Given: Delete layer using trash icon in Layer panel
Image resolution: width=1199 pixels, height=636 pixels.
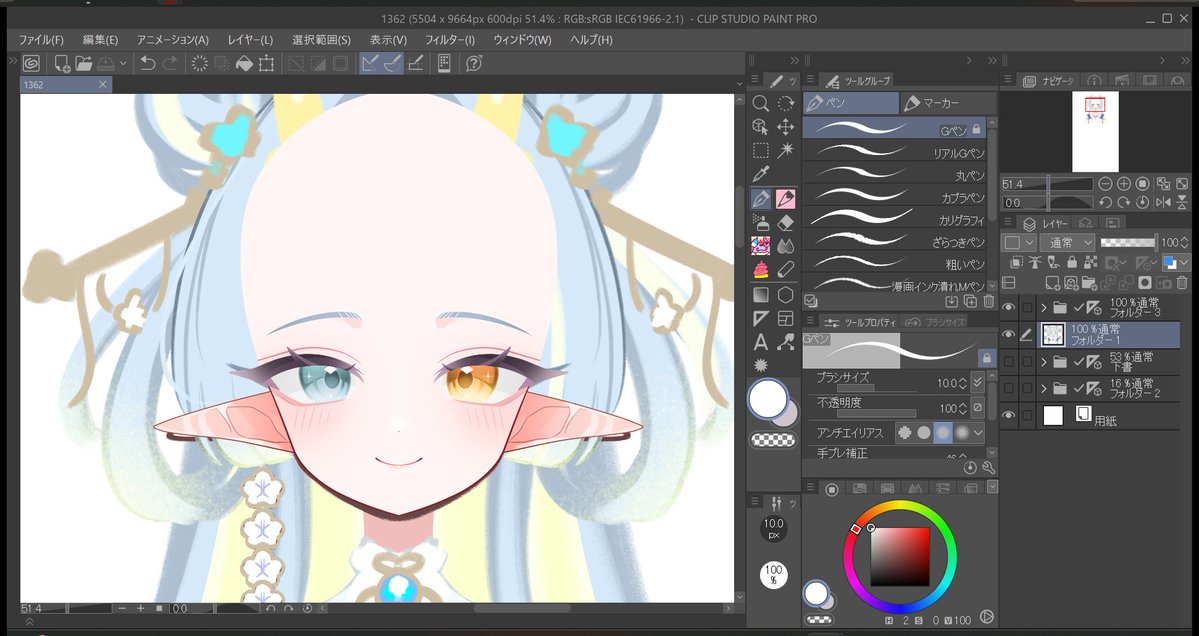Looking at the screenshot, I should click(x=1182, y=283).
